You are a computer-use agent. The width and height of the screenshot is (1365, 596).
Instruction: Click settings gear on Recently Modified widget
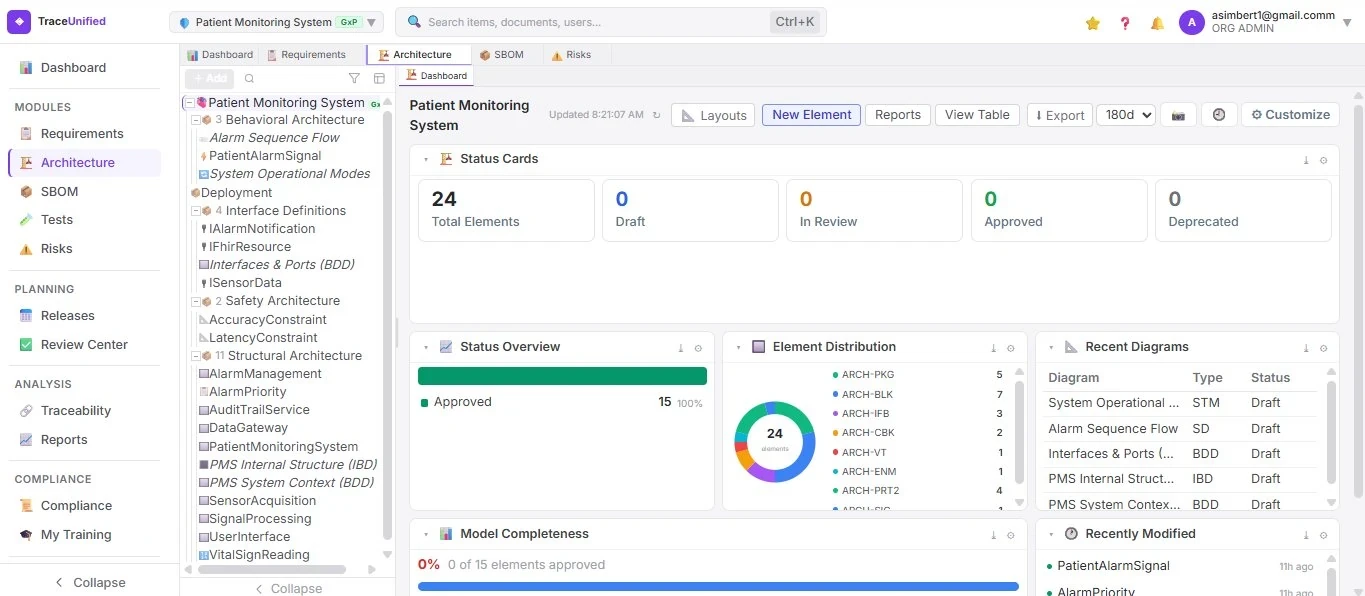[x=1323, y=535]
